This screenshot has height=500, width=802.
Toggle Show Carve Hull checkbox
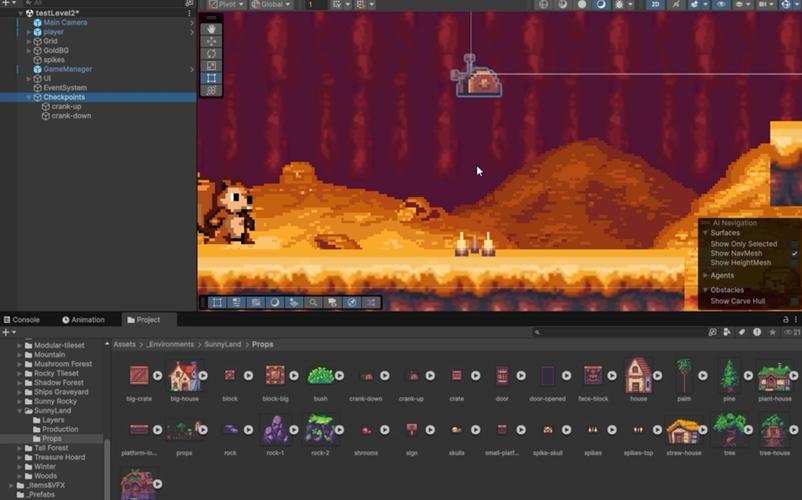pos(794,301)
